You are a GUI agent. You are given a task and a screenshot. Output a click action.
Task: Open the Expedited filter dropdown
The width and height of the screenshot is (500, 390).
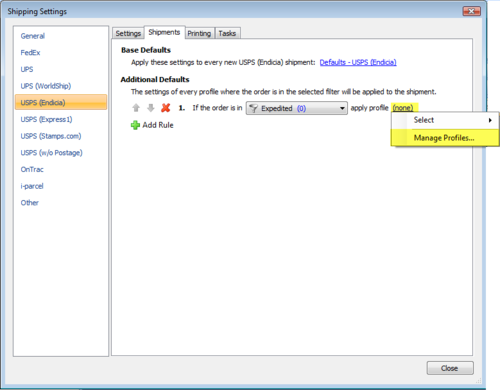pos(297,108)
